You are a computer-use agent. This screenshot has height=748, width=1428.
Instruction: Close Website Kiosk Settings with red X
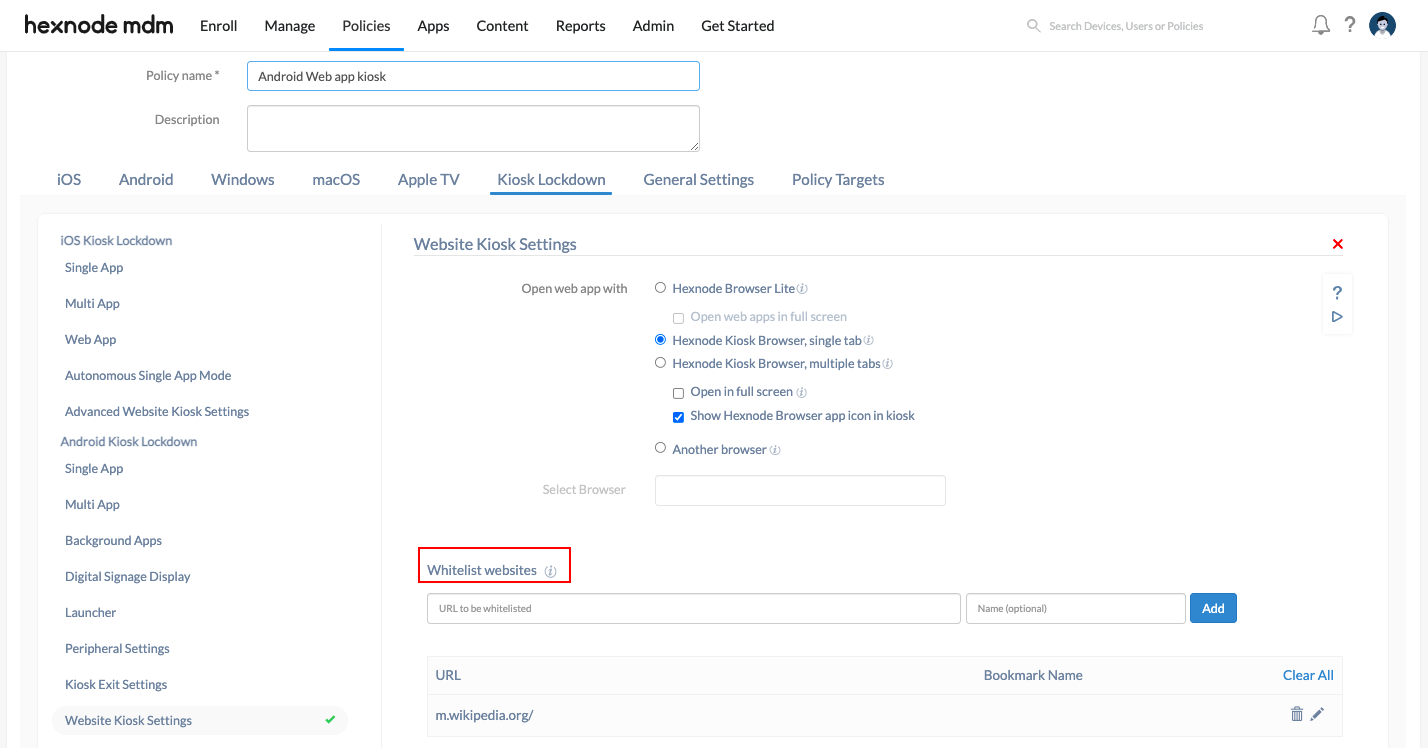[x=1338, y=244]
